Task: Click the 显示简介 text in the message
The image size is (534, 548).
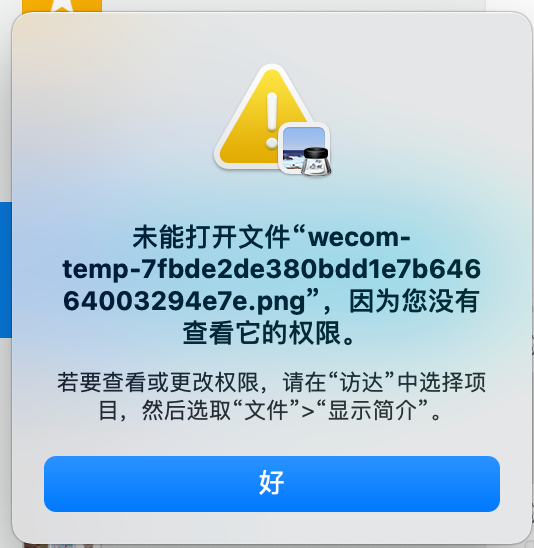Action: click(372, 410)
